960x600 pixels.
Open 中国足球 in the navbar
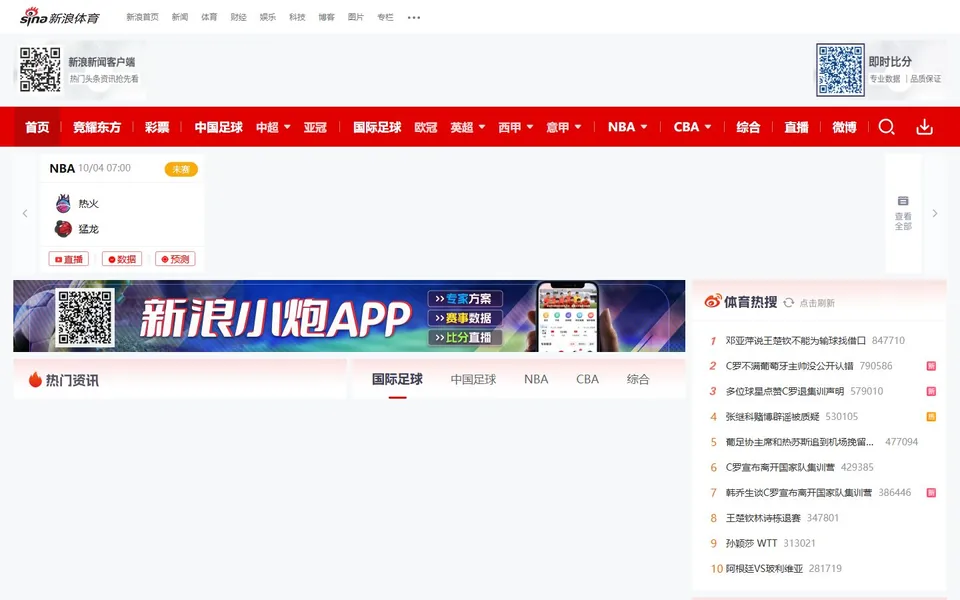click(219, 127)
